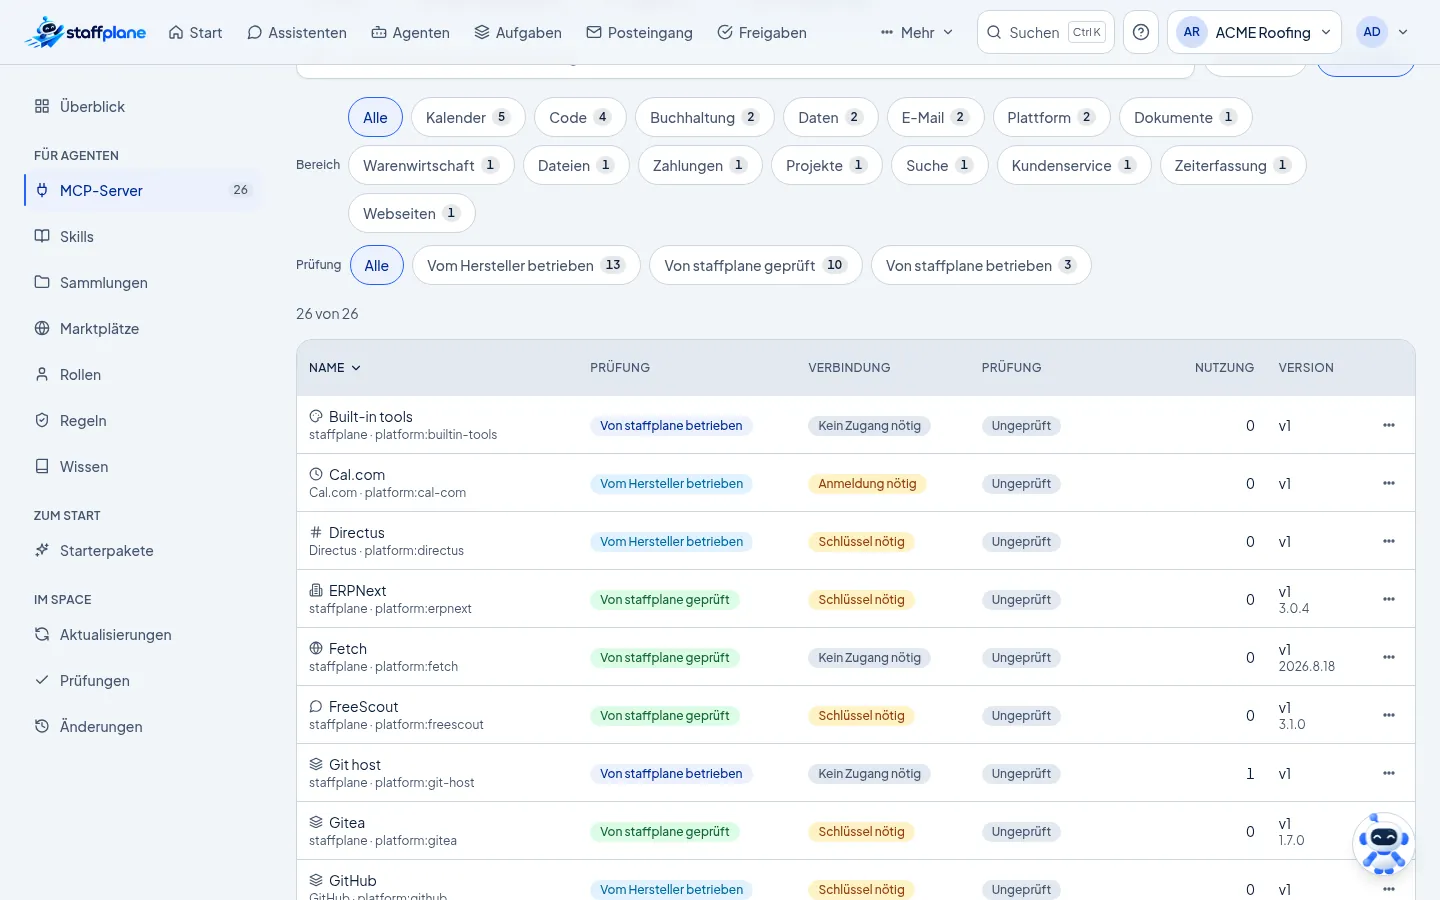Open Änderungen history sidebar item
This screenshot has height=900, width=1440.
tap(140, 726)
